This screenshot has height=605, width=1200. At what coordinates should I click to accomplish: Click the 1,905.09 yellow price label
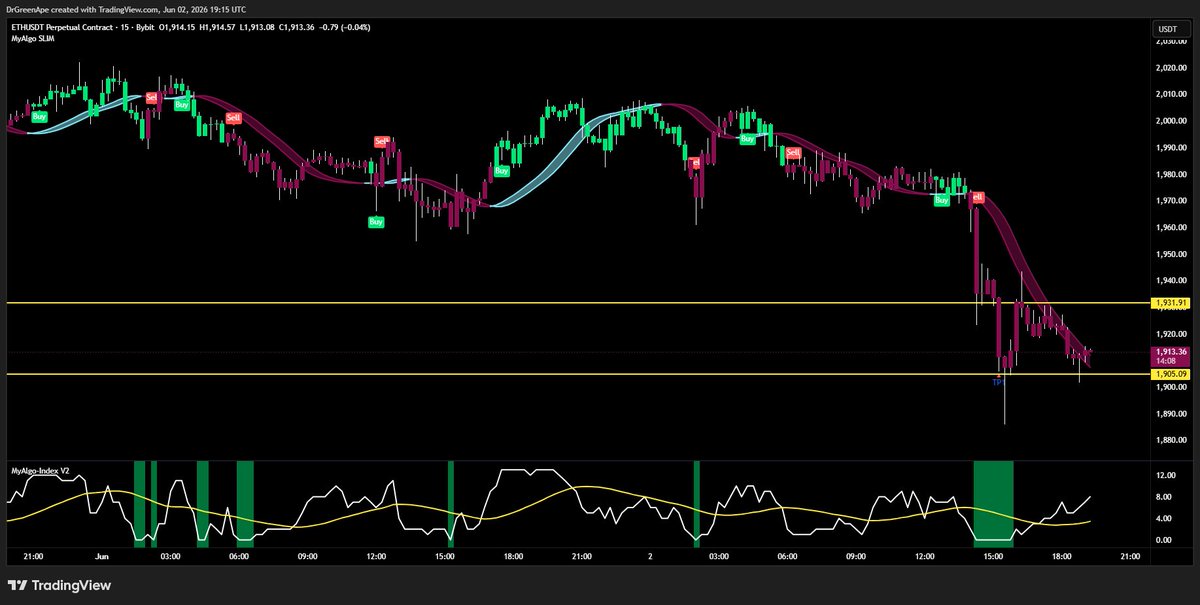(x=1169, y=374)
